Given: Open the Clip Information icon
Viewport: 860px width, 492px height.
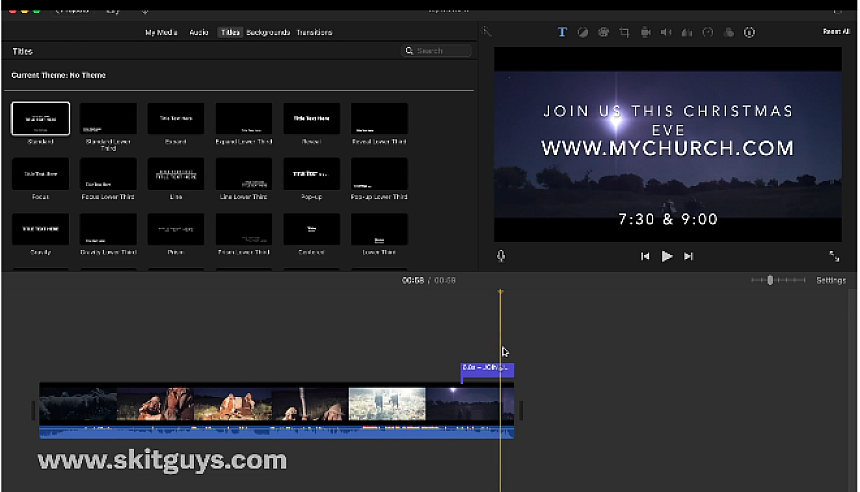Looking at the screenshot, I should (749, 32).
